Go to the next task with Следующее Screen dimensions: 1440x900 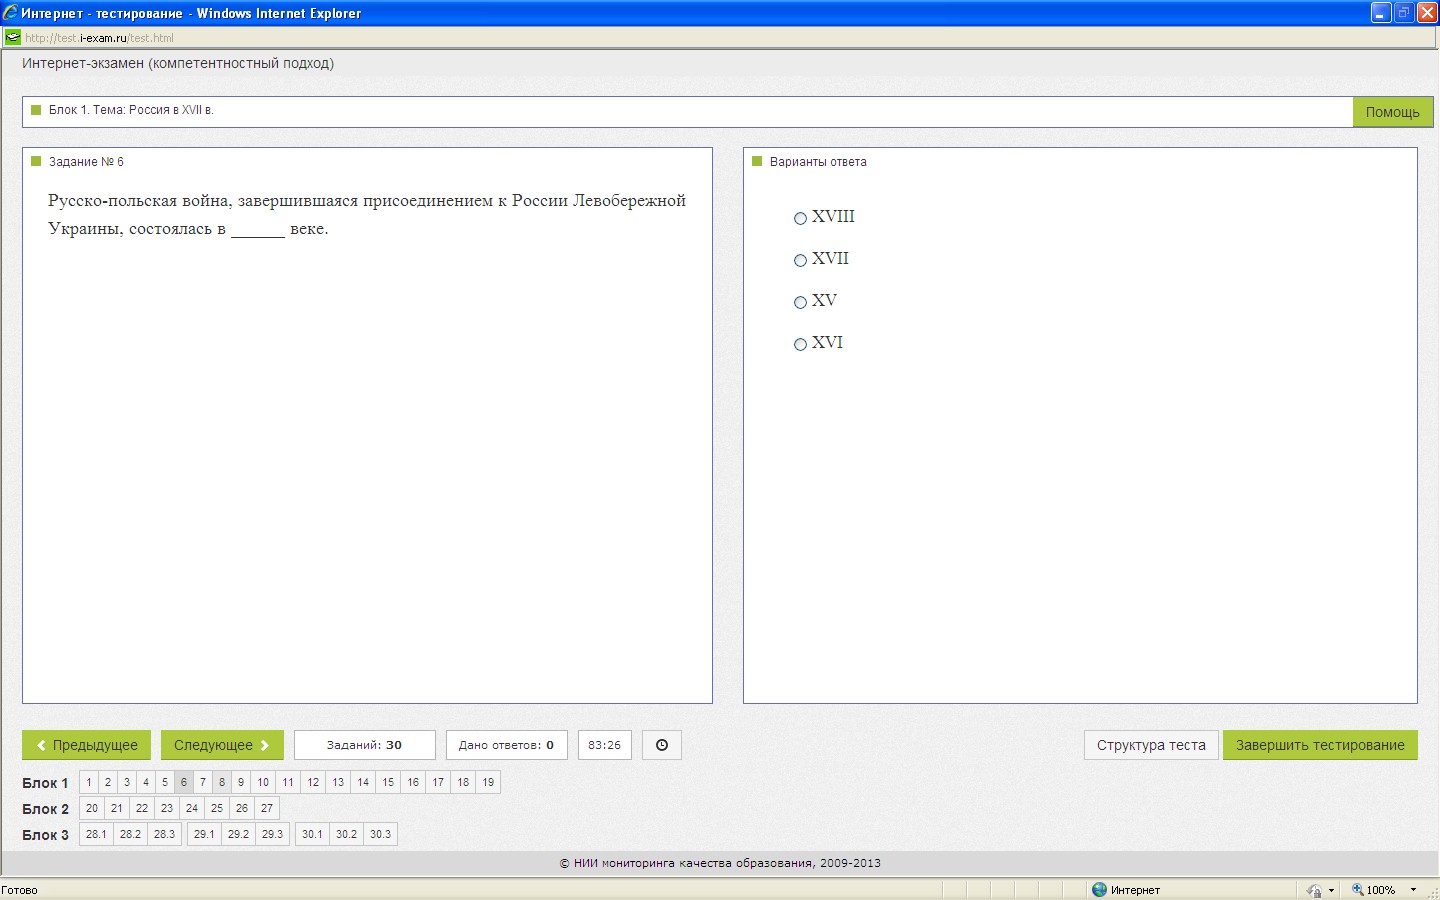[x=222, y=745]
